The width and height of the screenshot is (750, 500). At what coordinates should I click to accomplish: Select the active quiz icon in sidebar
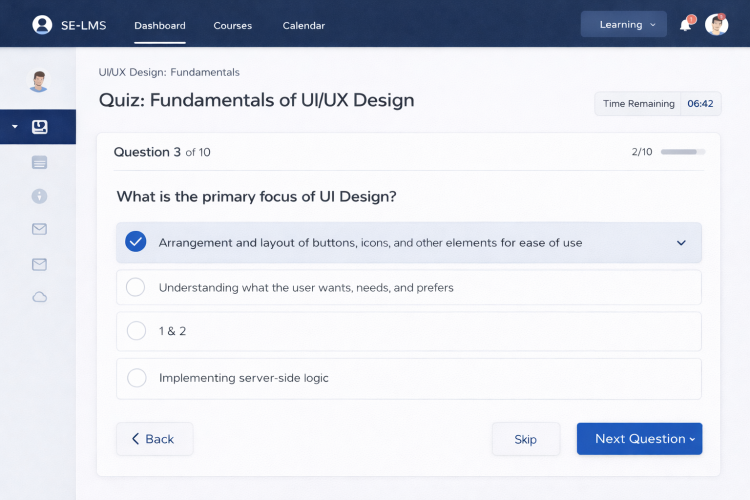click(x=40, y=127)
